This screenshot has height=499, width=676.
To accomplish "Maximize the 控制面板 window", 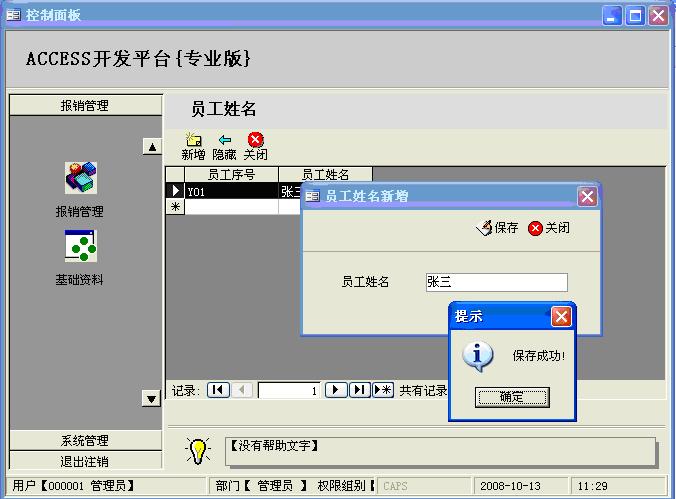I will [635, 16].
